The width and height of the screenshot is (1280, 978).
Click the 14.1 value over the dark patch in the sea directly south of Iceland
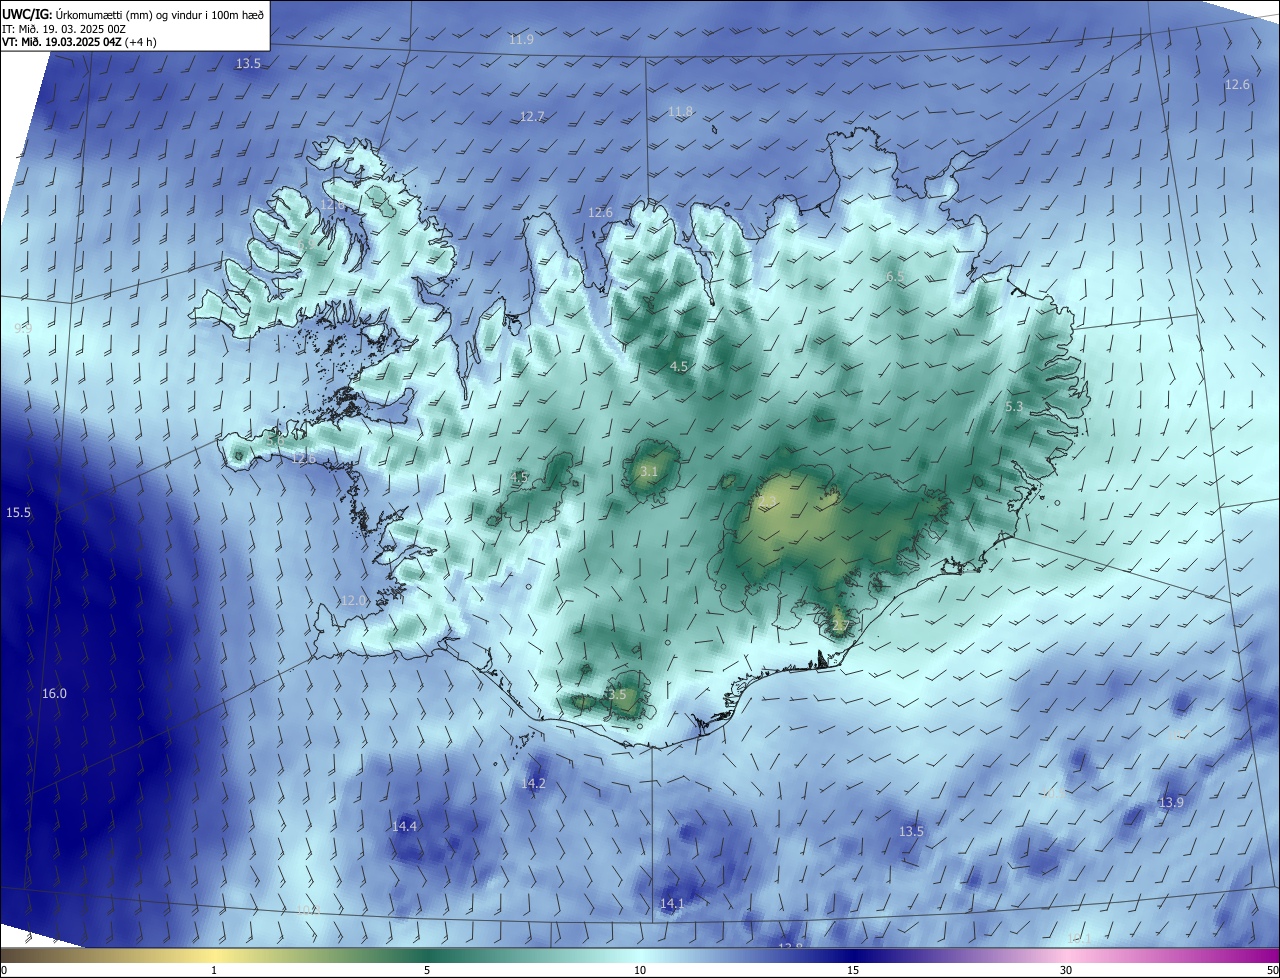672,904
